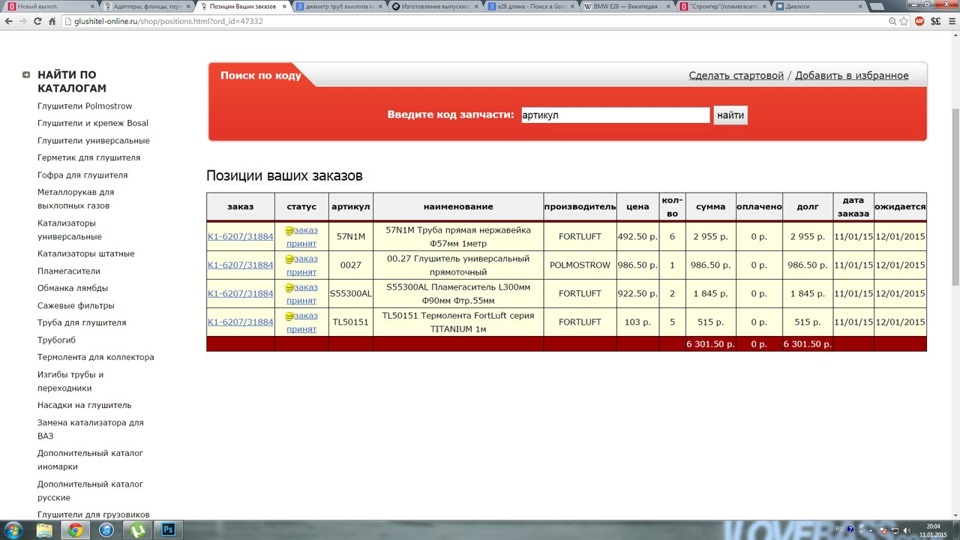Viewport: 960px width, 540px height.
Task: Click the Добавить в избранное link
Action: 851,75
